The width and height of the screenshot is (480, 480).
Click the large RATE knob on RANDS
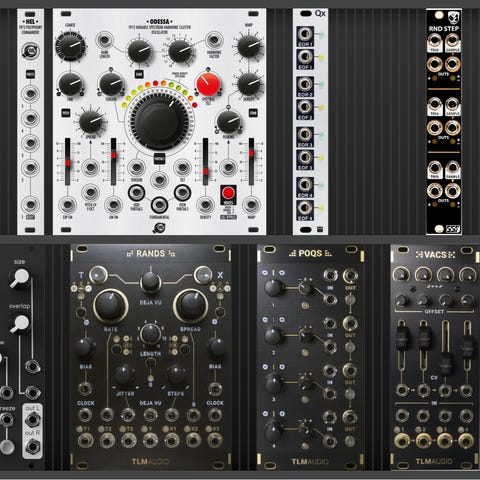(110, 305)
